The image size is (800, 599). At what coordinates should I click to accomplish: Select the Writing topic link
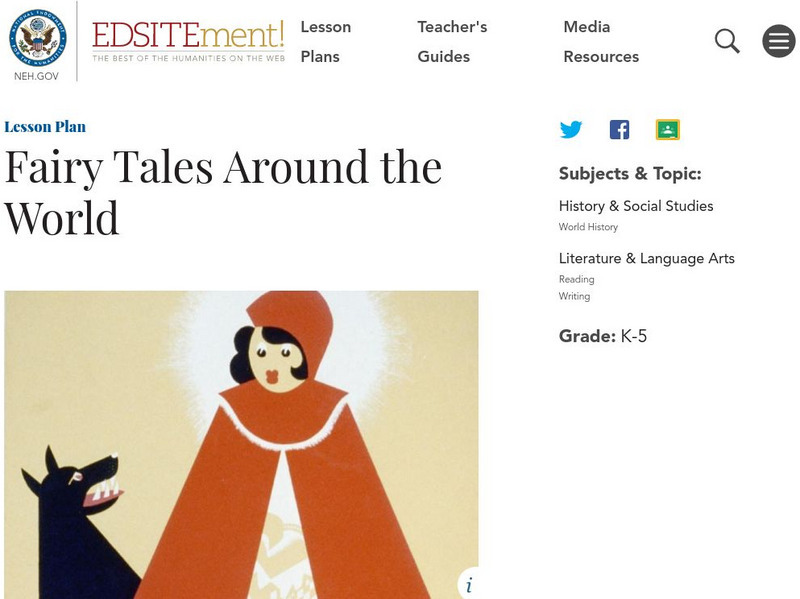coord(574,296)
